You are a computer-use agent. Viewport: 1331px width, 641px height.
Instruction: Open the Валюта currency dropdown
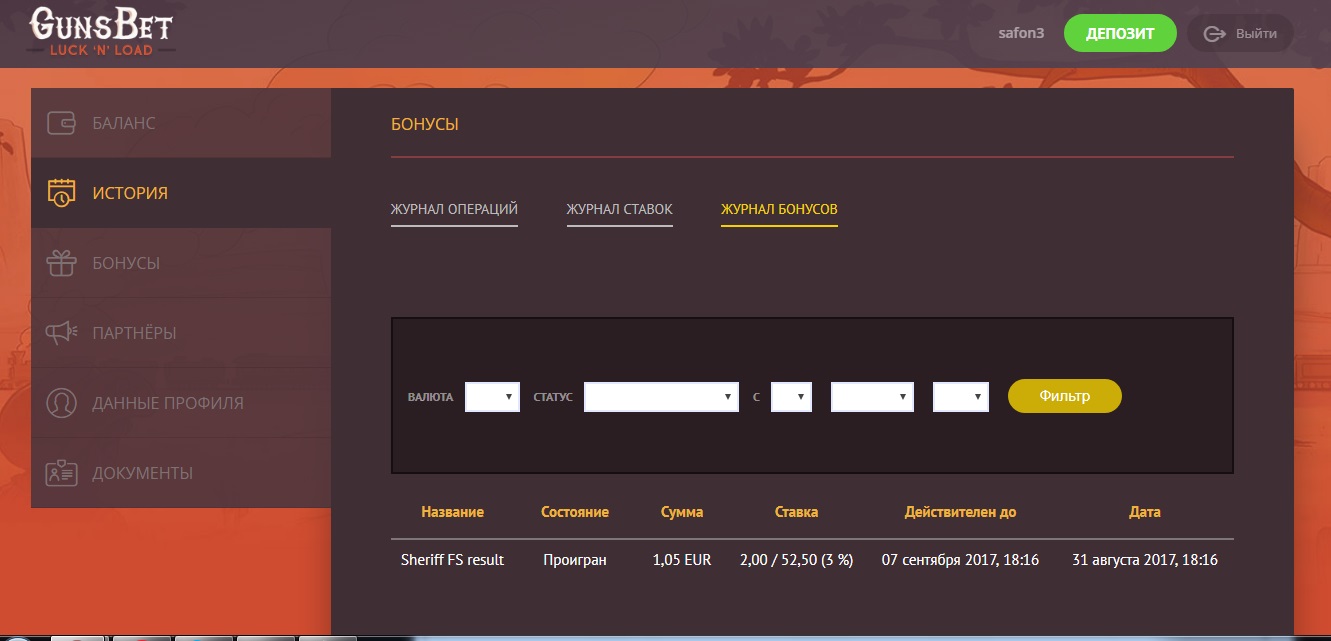point(492,397)
